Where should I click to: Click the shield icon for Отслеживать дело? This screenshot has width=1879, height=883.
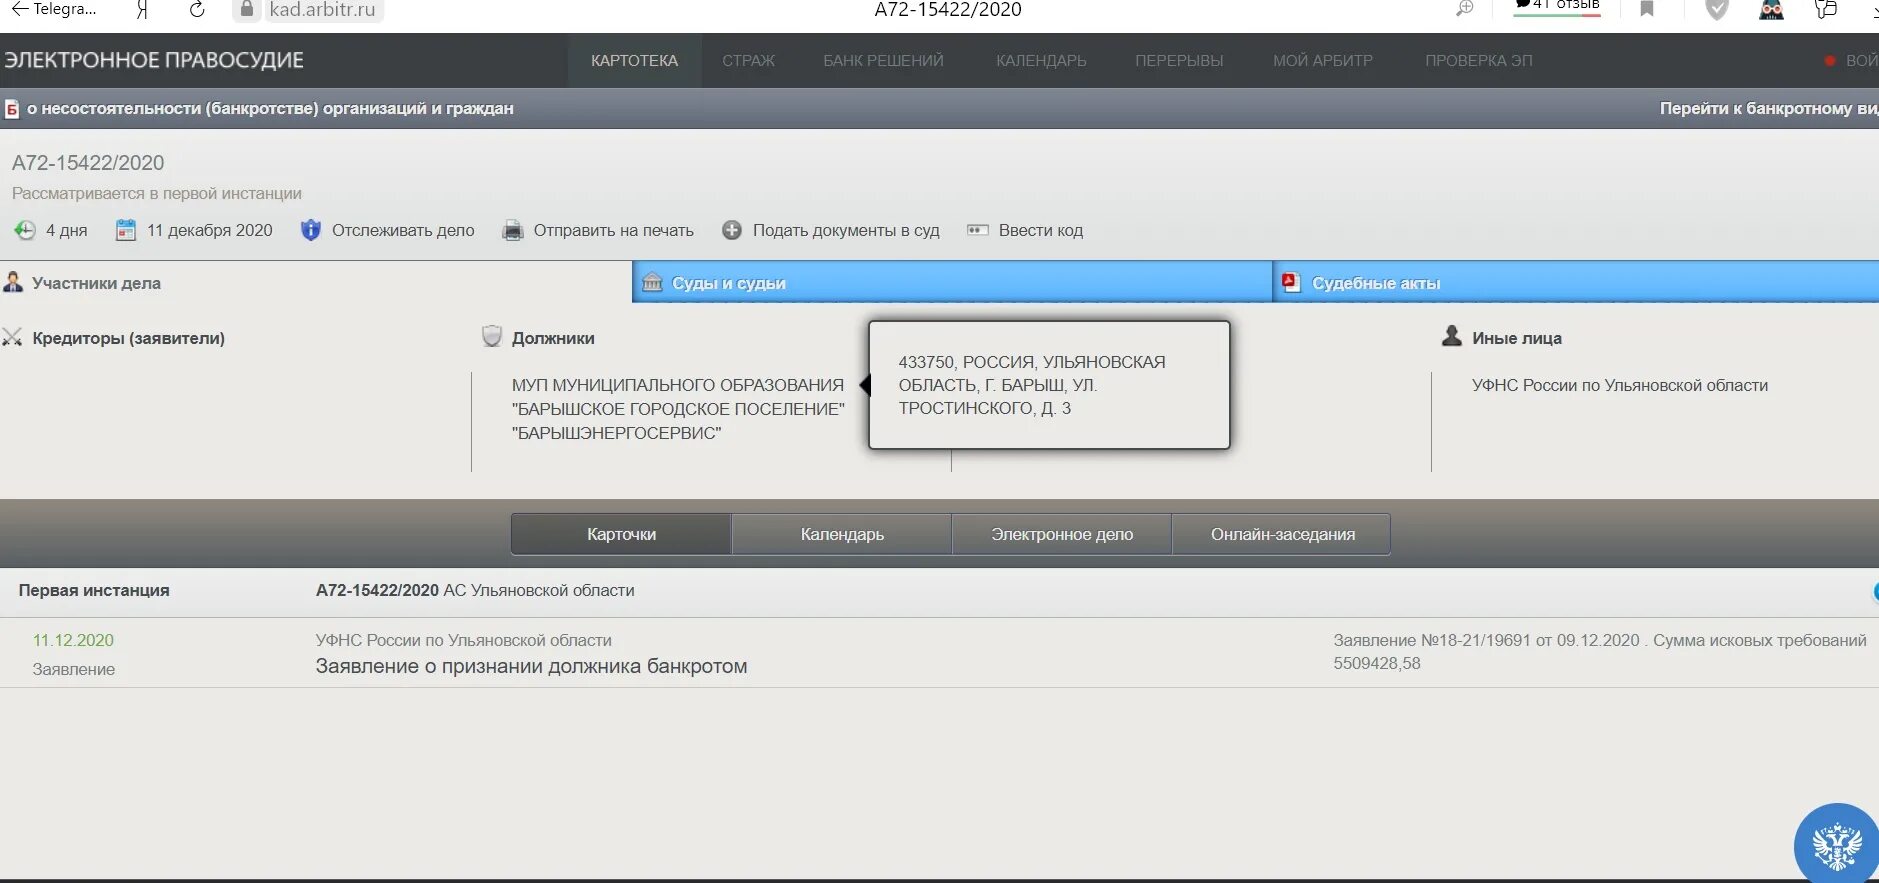(311, 230)
